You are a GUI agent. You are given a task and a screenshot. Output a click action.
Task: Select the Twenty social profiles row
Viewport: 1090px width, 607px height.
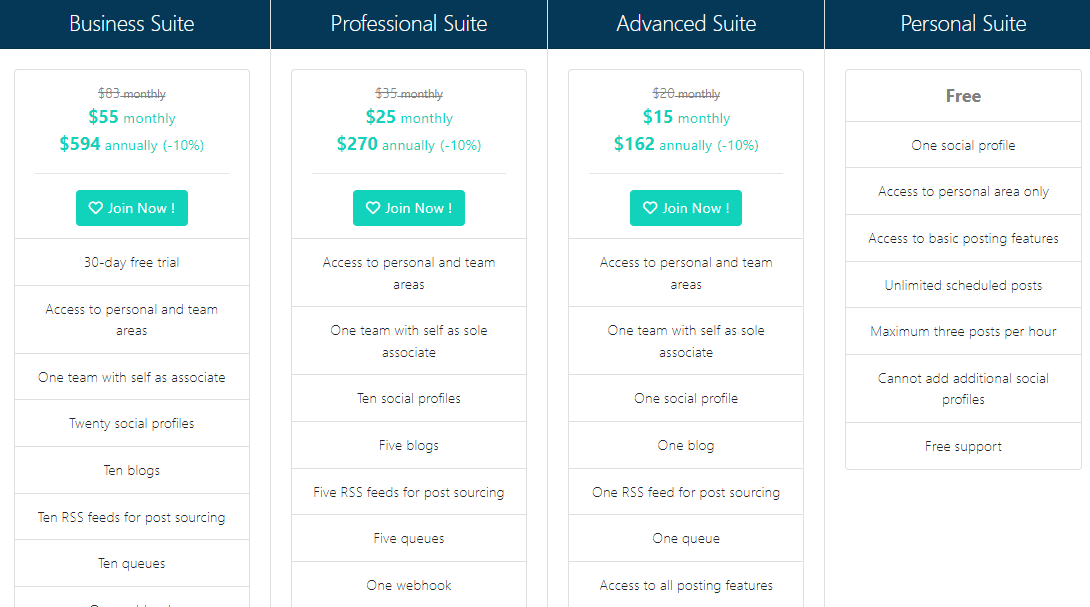[x=132, y=423]
